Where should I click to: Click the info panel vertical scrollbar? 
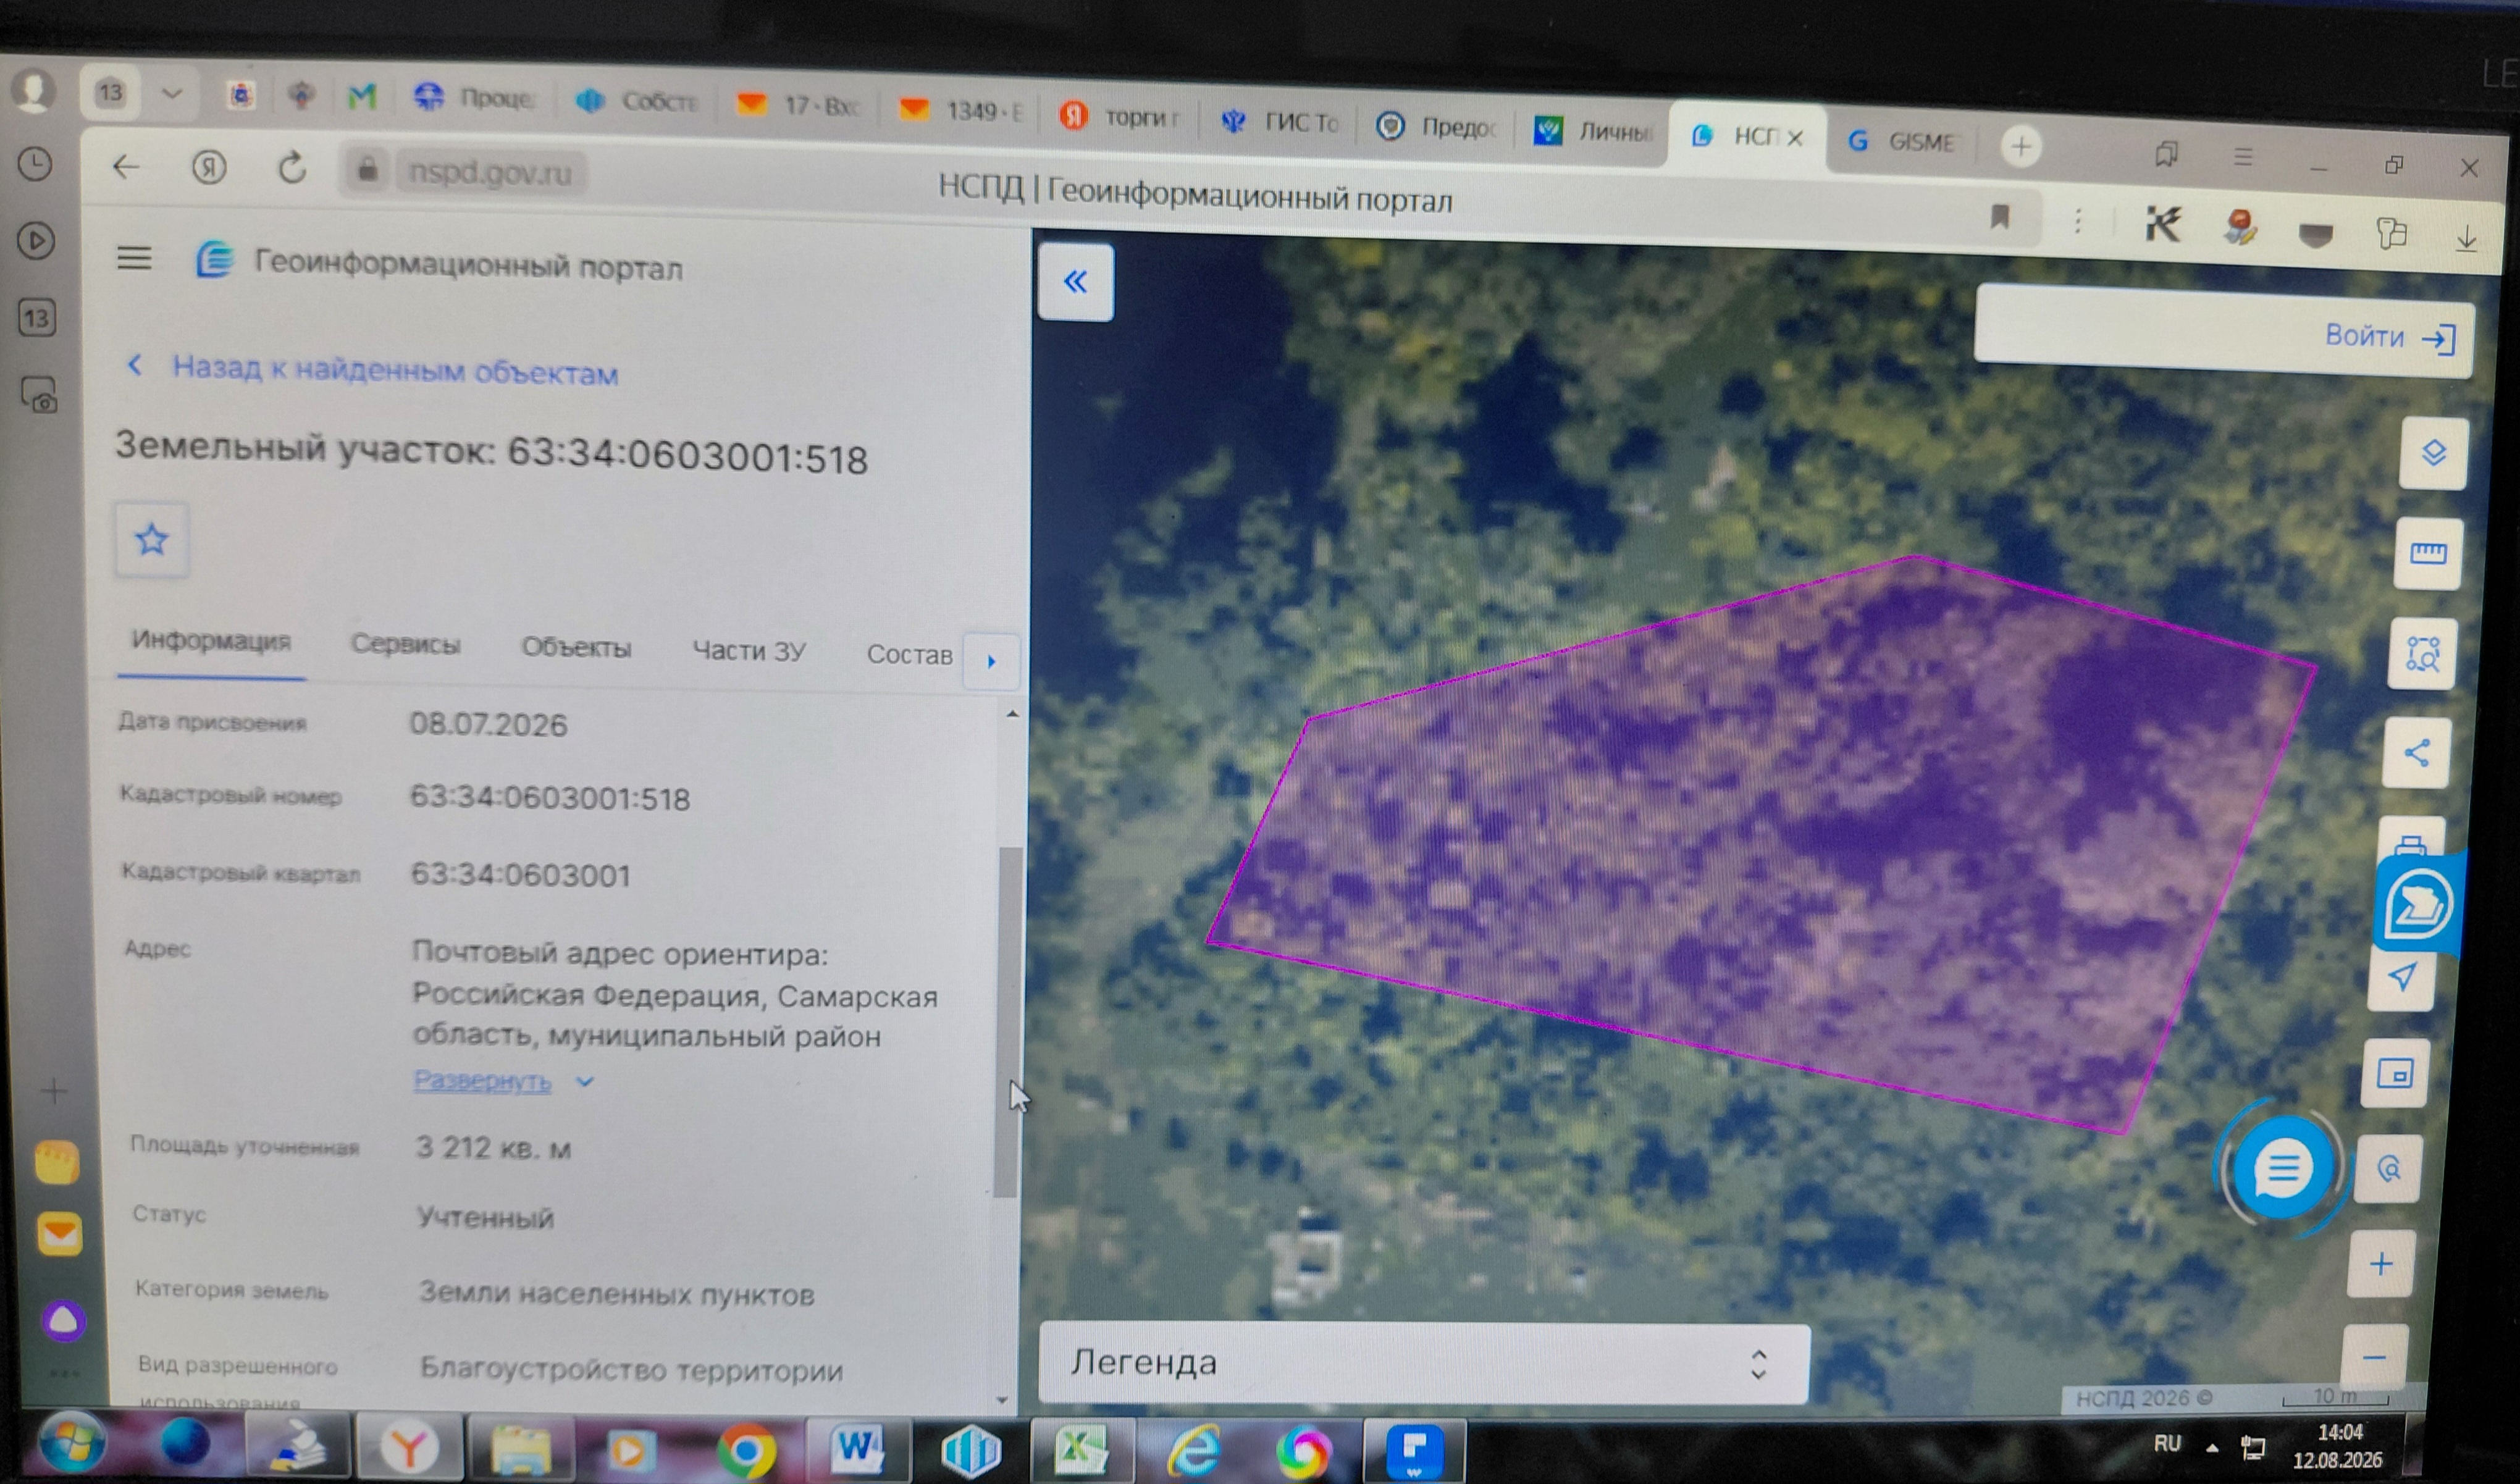[x=1007, y=1022]
